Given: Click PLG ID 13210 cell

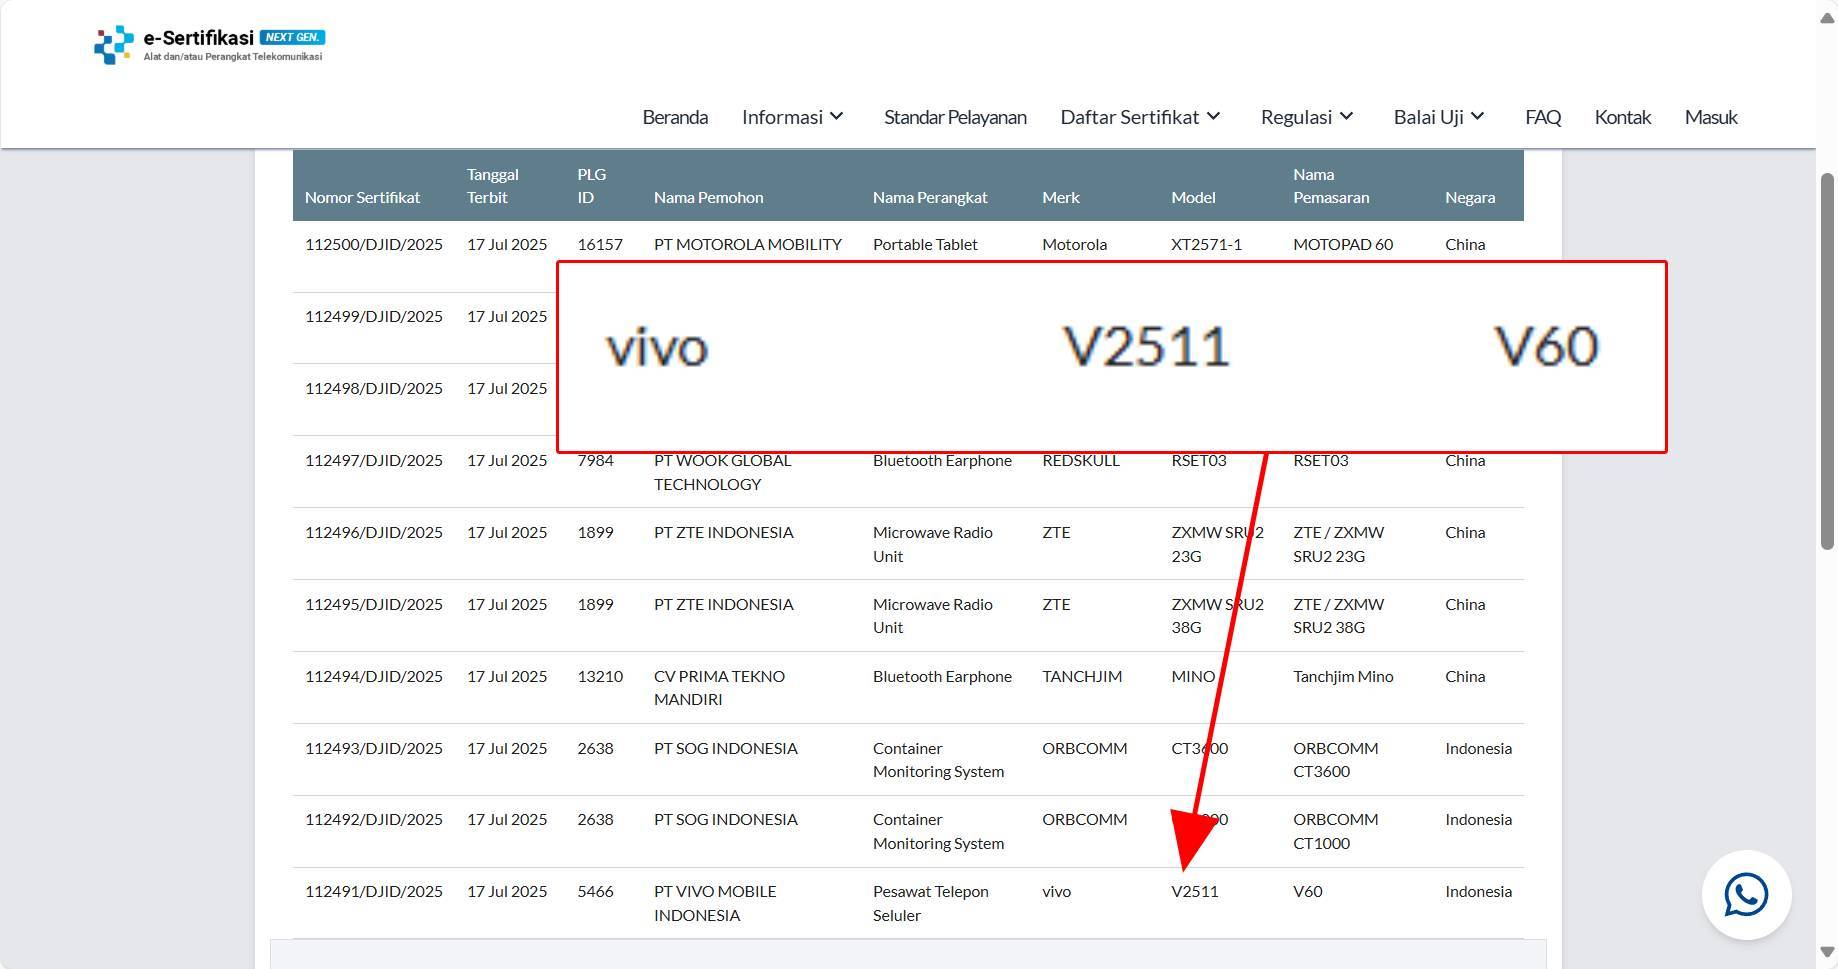Looking at the screenshot, I should tap(600, 676).
